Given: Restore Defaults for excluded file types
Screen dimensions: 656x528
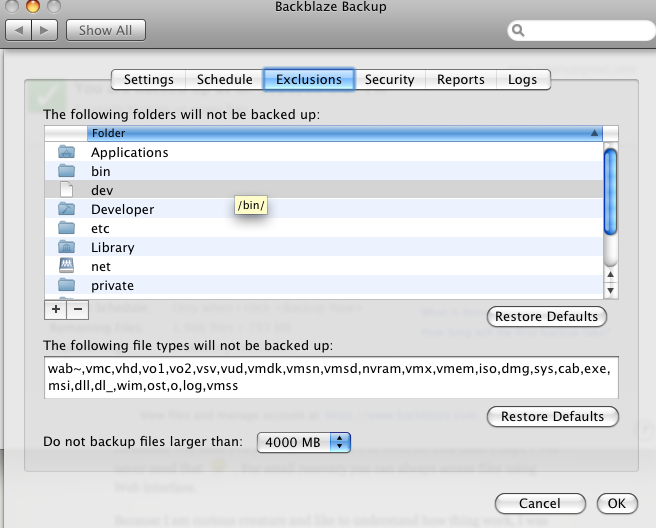Looking at the screenshot, I should click(552, 417).
